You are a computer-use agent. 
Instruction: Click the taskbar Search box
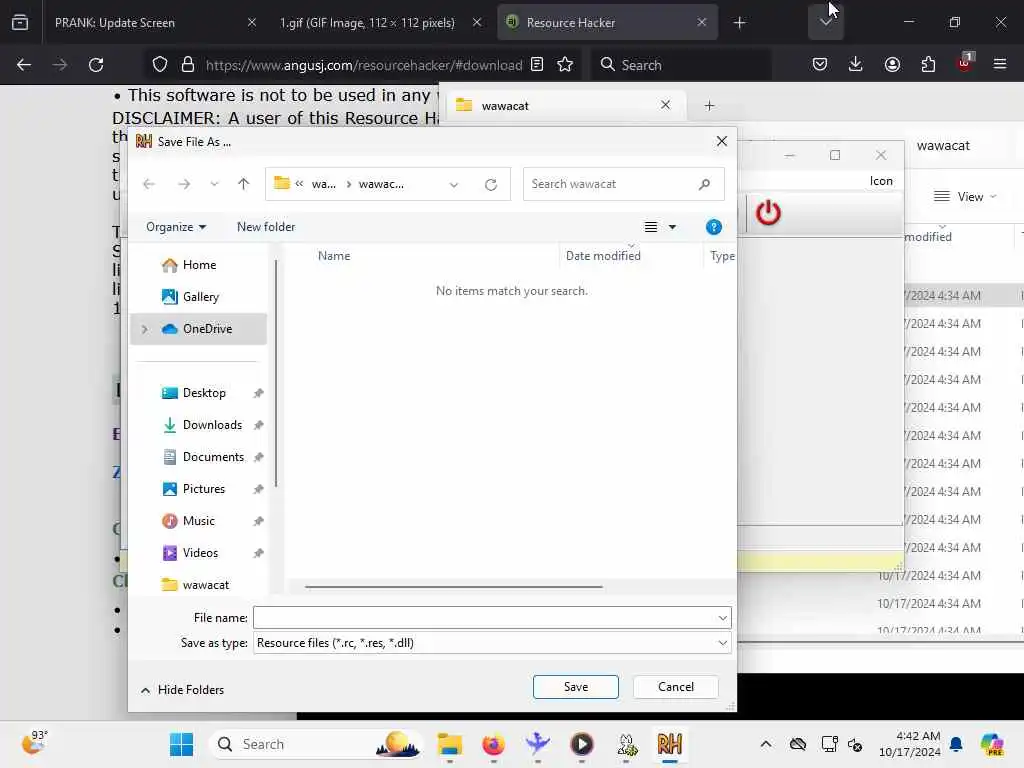coord(316,744)
